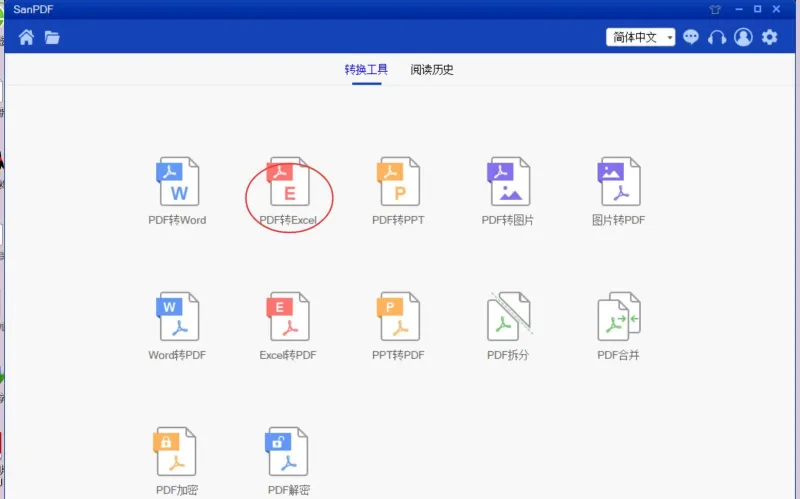The image size is (800, 499).
Task: Click the Excel转PDF label text
Action: 288,355
